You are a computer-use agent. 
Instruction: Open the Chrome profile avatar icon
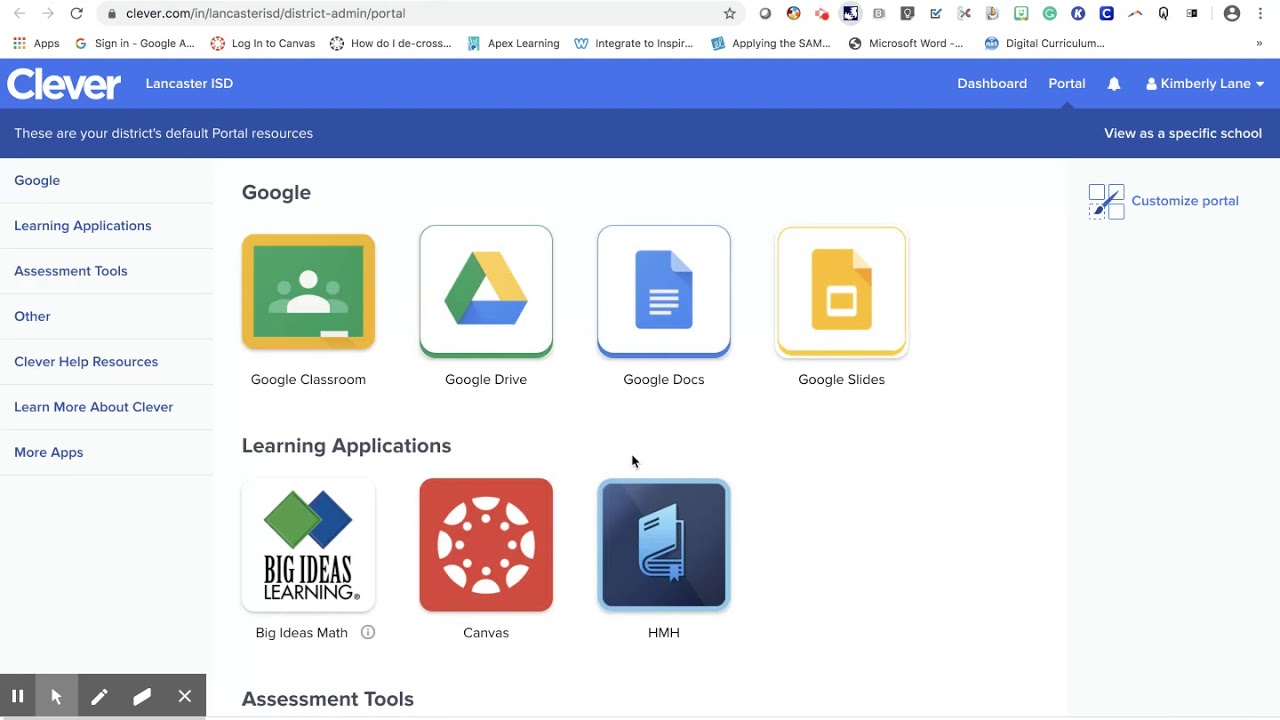point(1232,13)
